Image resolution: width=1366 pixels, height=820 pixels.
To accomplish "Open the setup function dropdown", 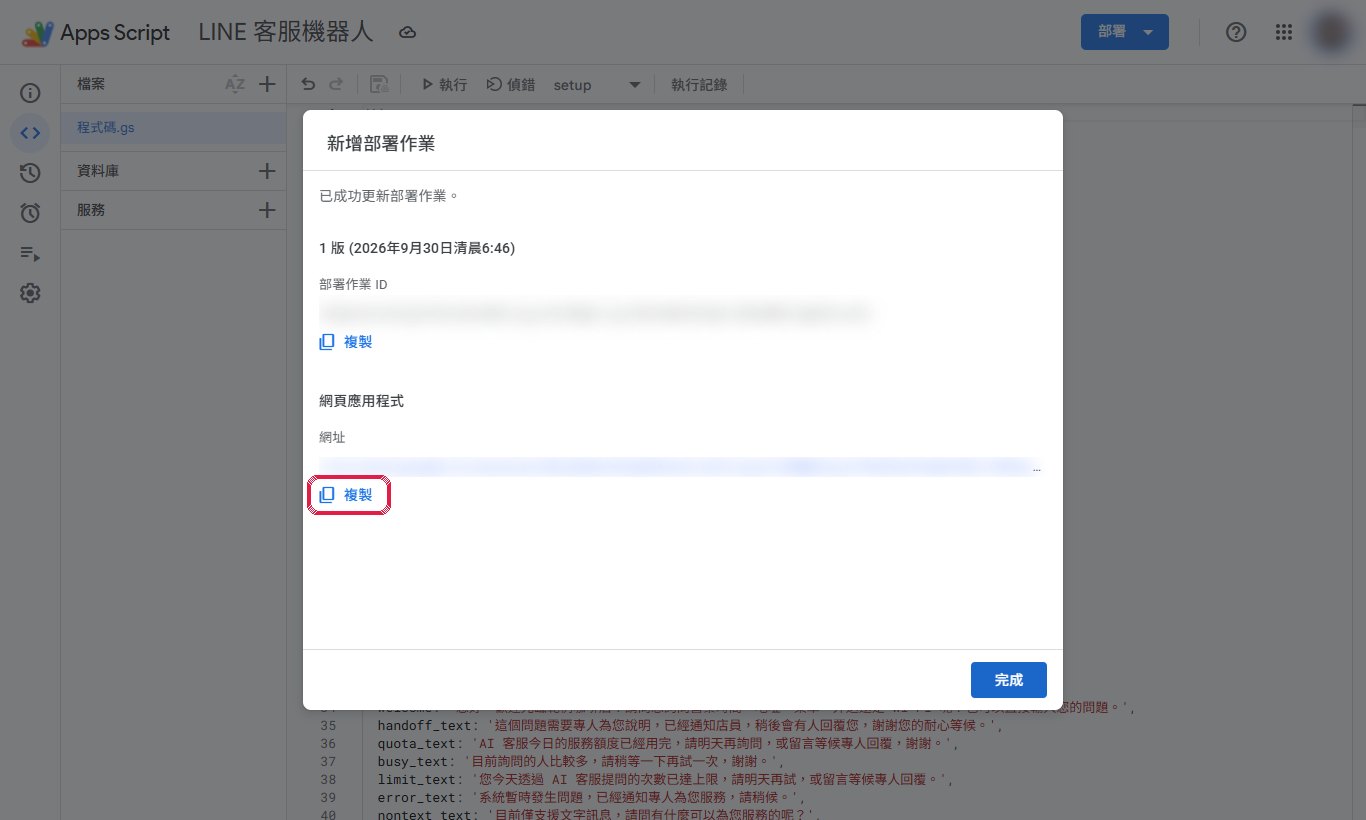I will [597, 85].
